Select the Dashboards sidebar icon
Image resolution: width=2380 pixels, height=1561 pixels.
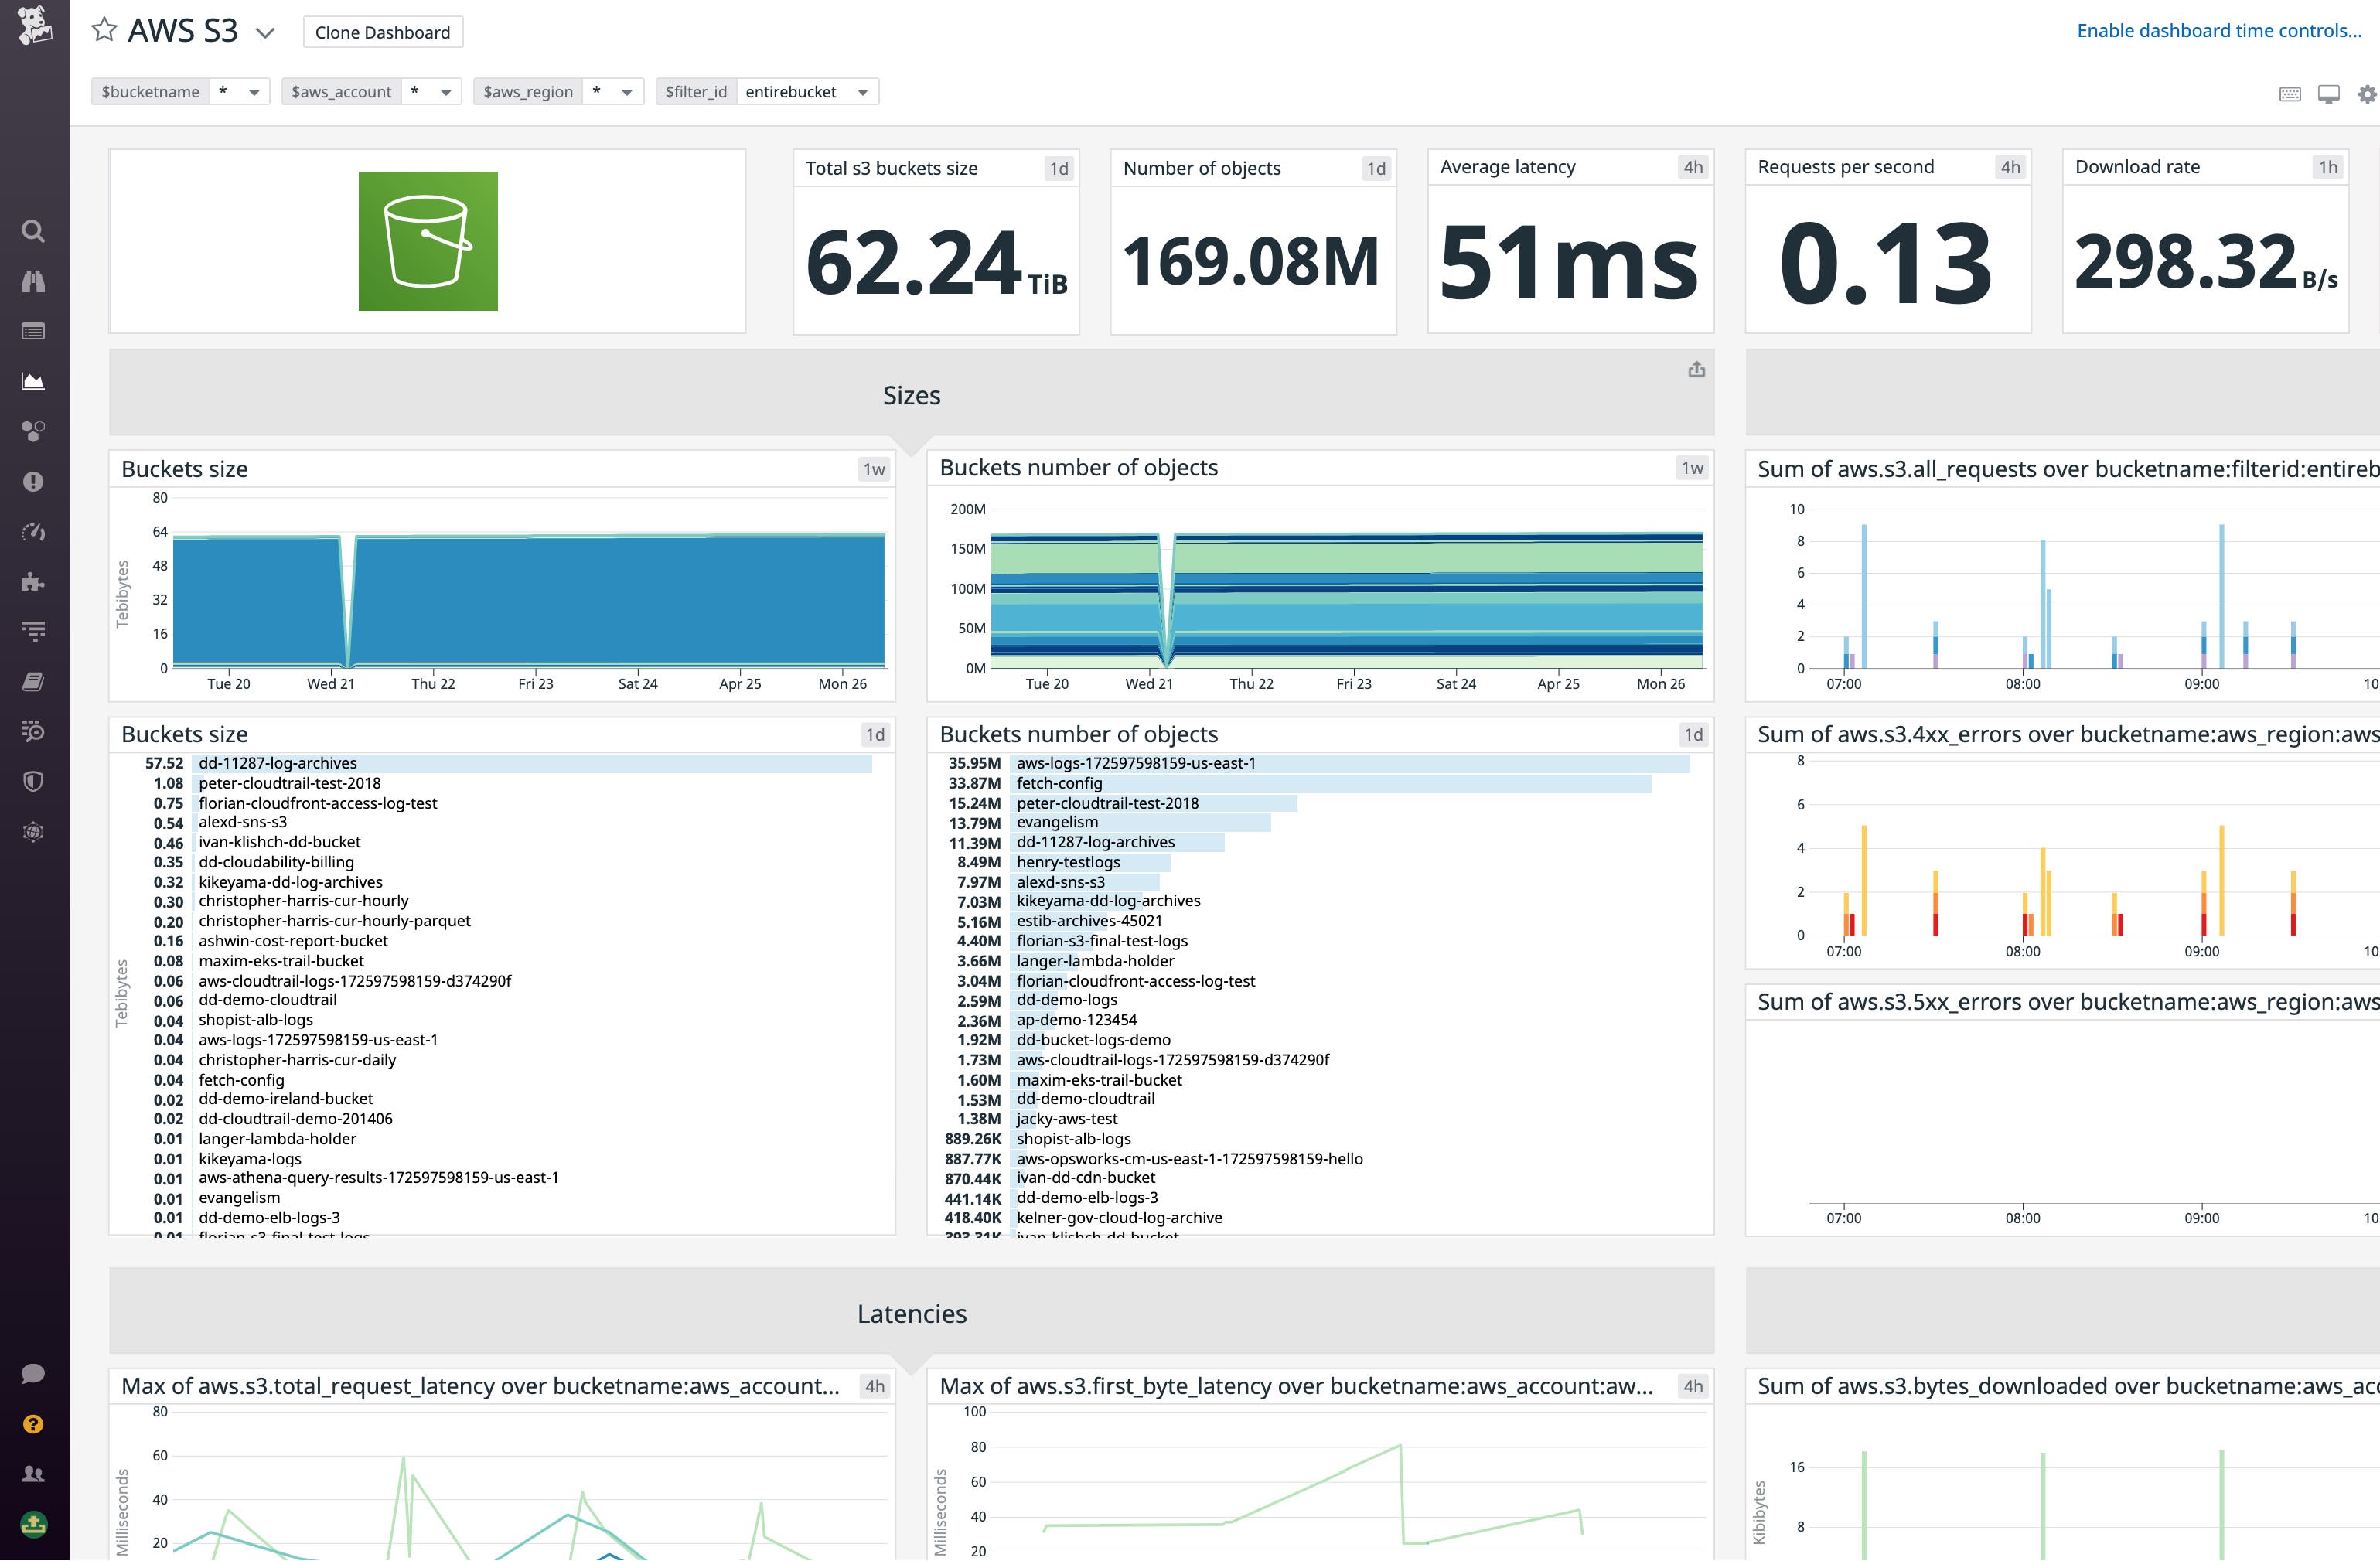(x=34, y=381)
